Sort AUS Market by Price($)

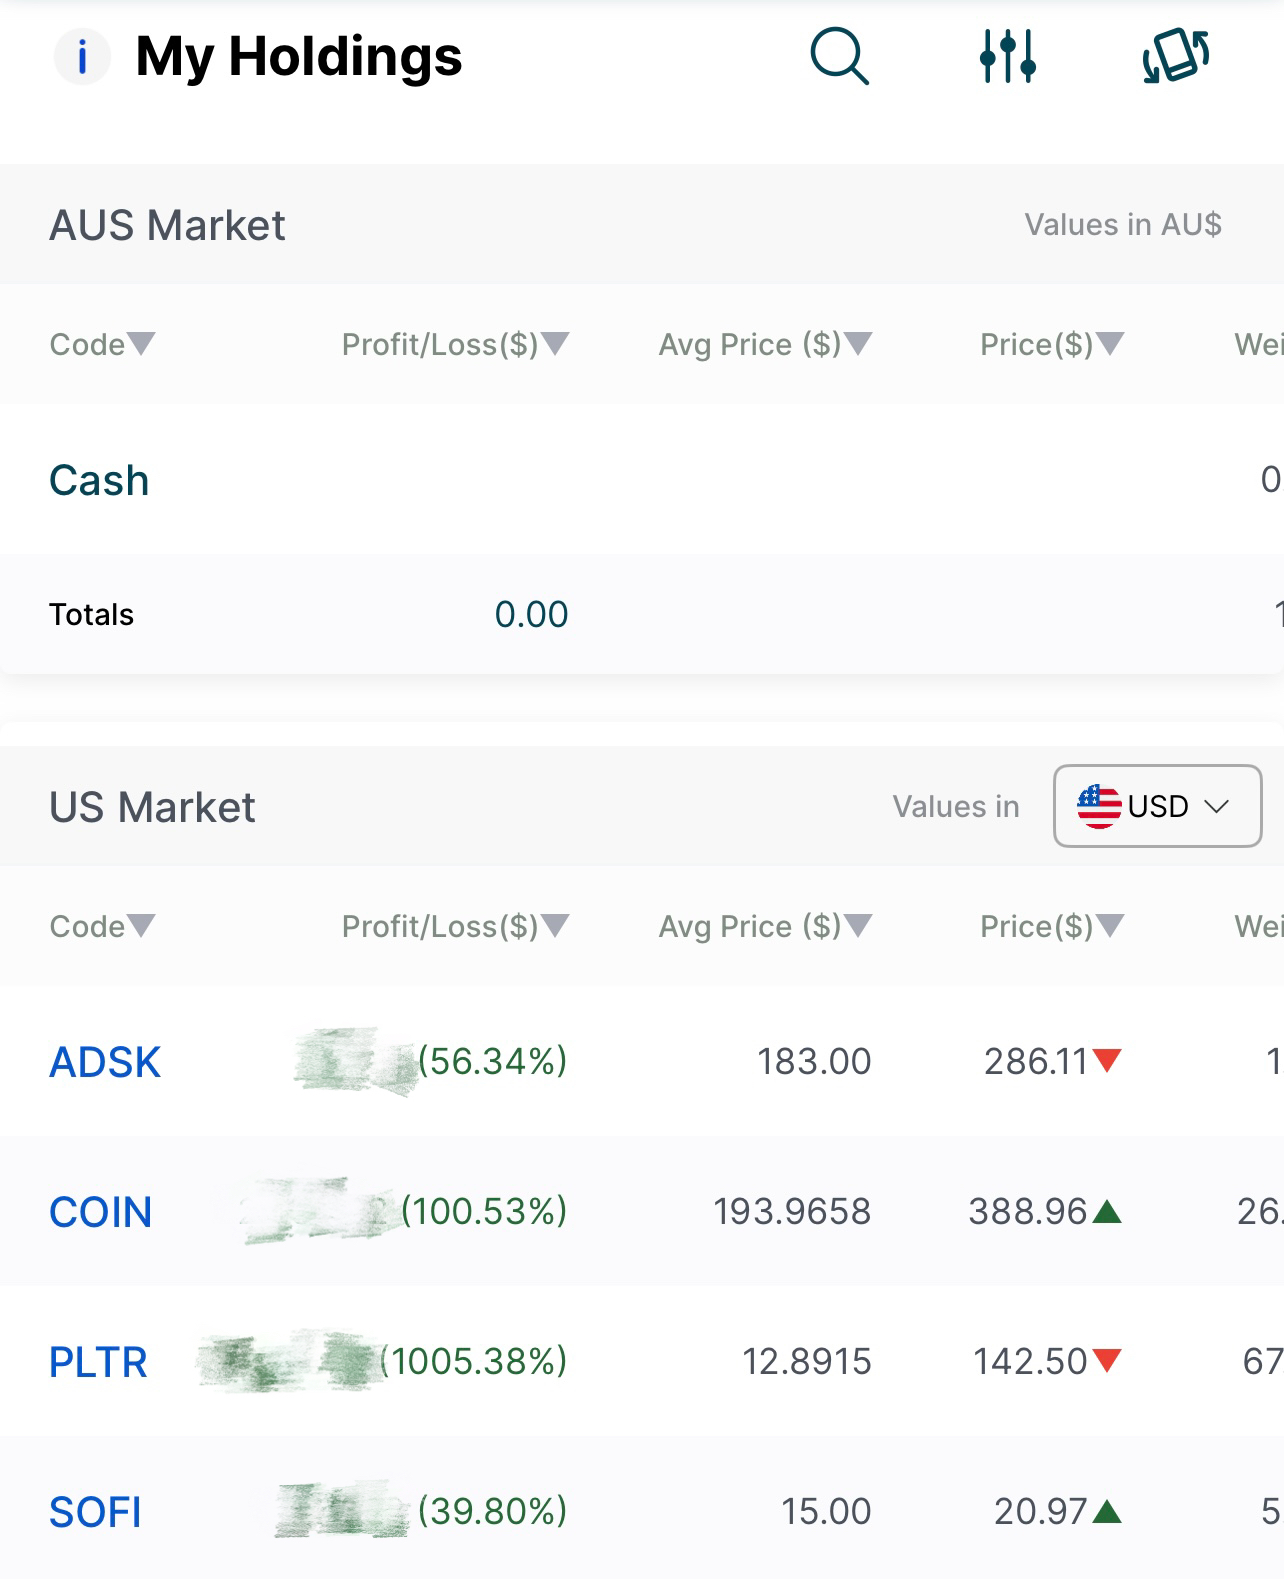click(x=1052, y=344)
